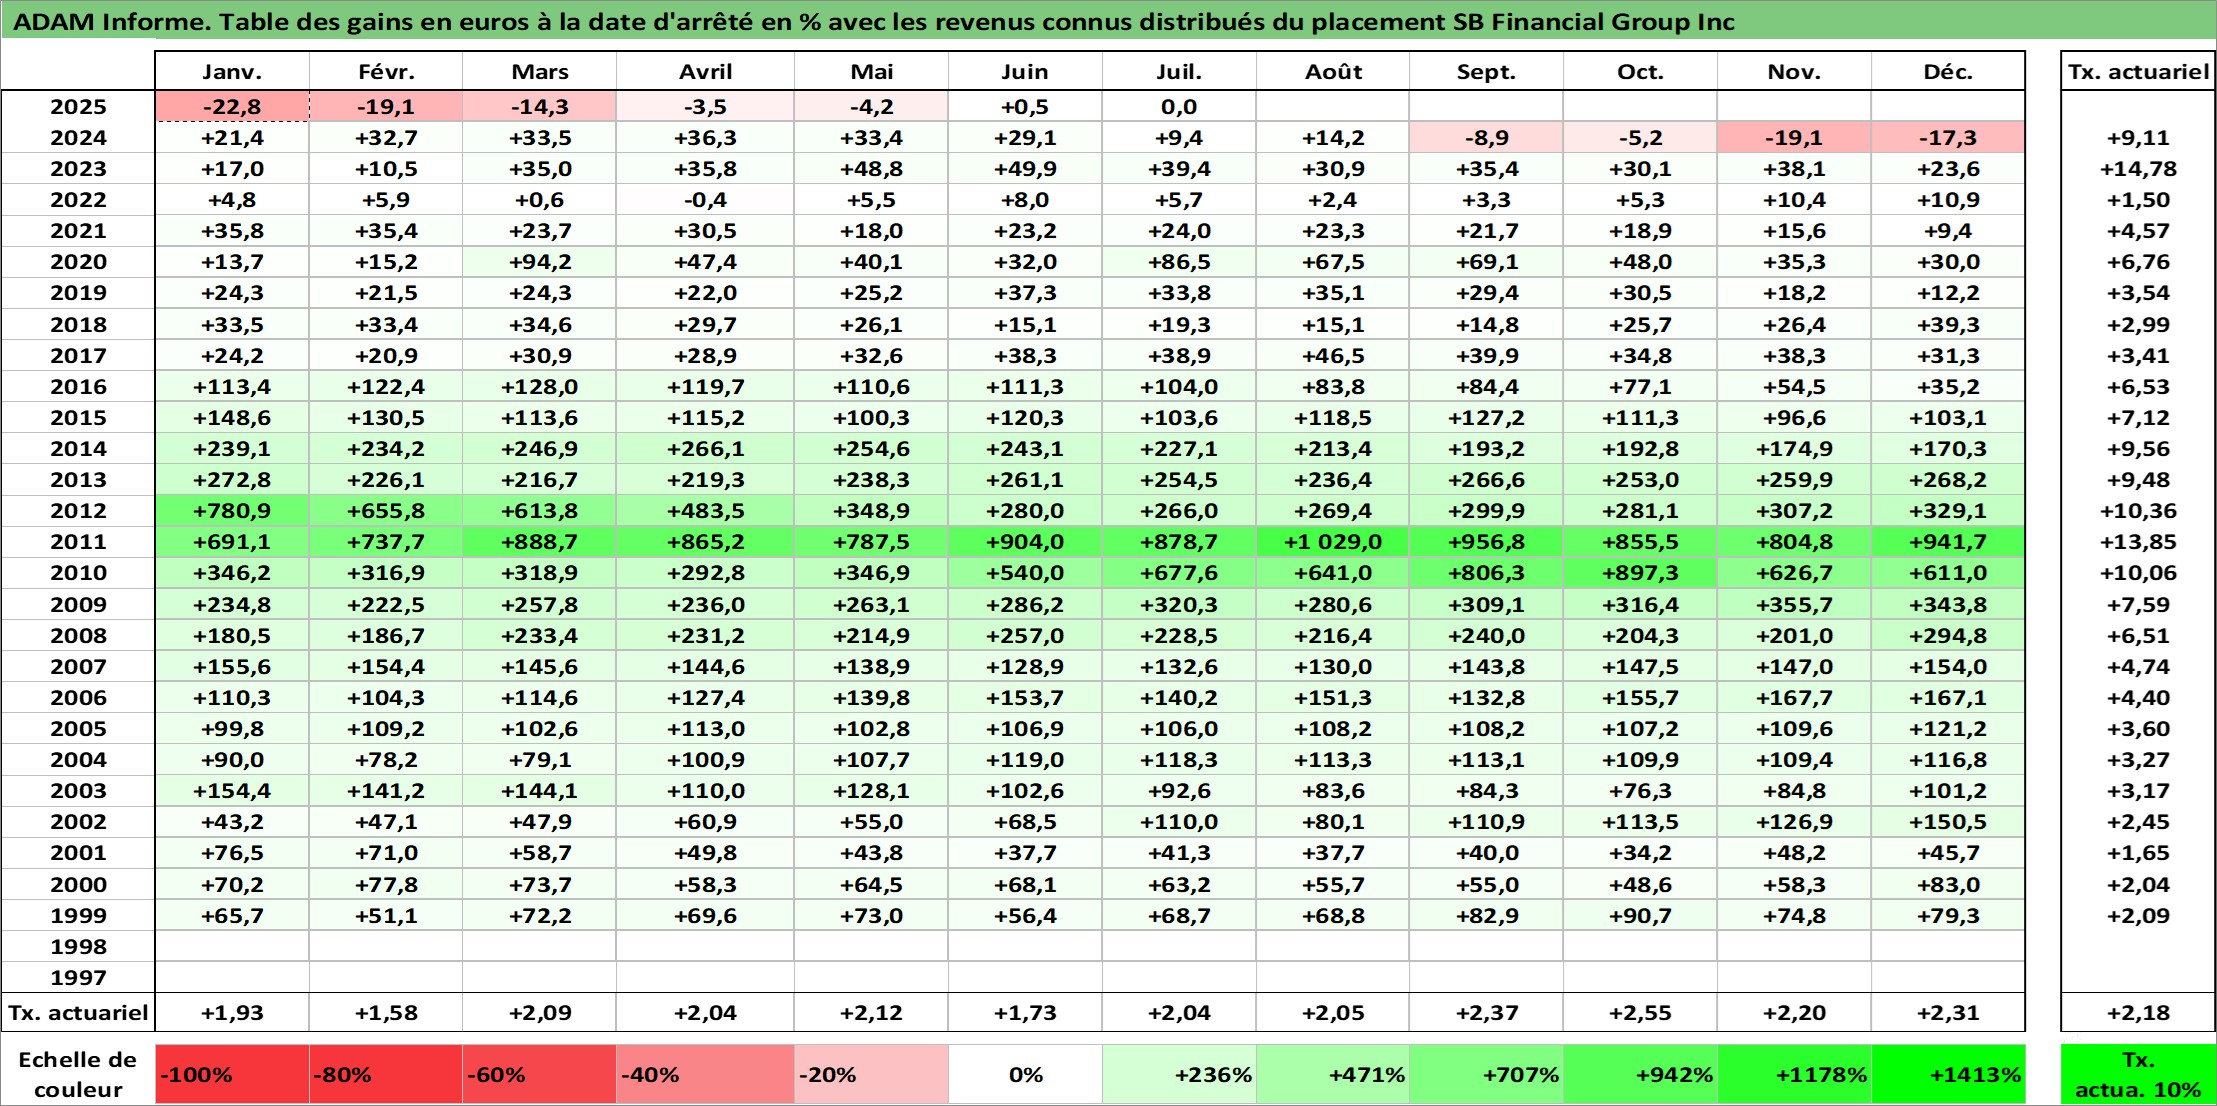Click the +14,78 actuarial rate for 2023
Image resolution: width=2217 pixels, height=1106 pixels.
(2138, 168)
